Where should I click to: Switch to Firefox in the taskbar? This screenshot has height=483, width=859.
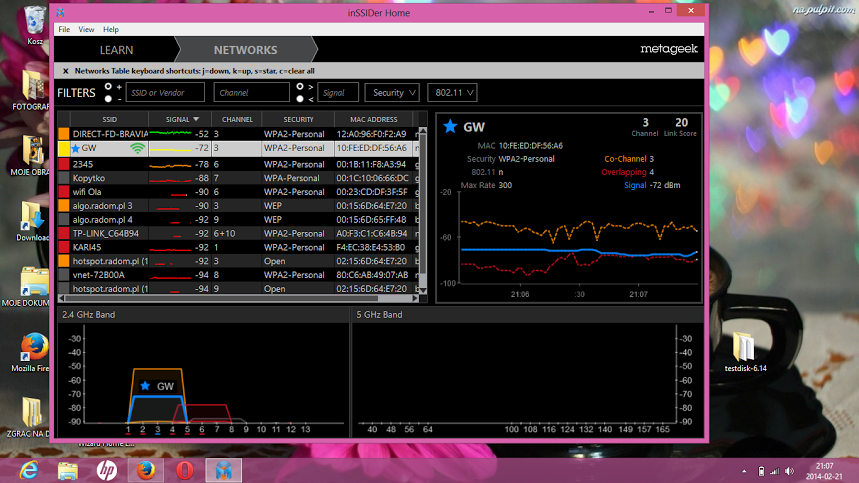pyautogui.click(x=146, y=470)
